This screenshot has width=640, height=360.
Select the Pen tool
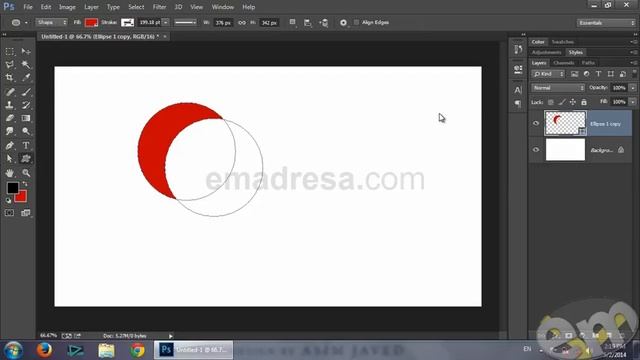click(9, 145)
